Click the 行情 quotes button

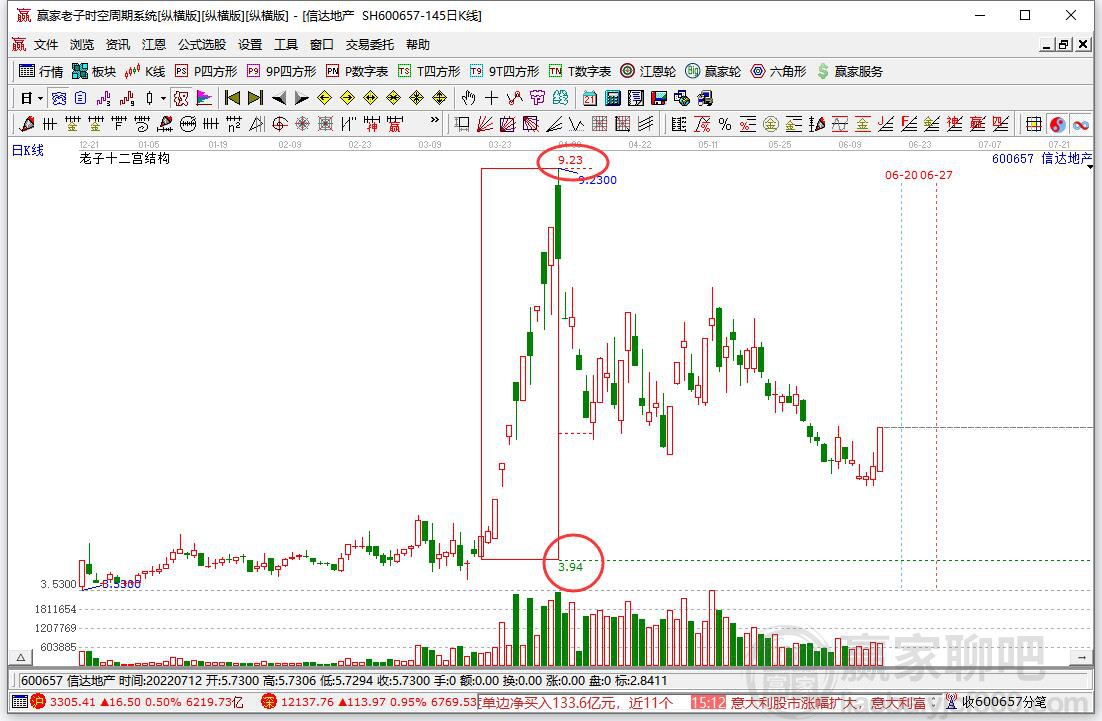pyautogui.click(x=41, y=71)
